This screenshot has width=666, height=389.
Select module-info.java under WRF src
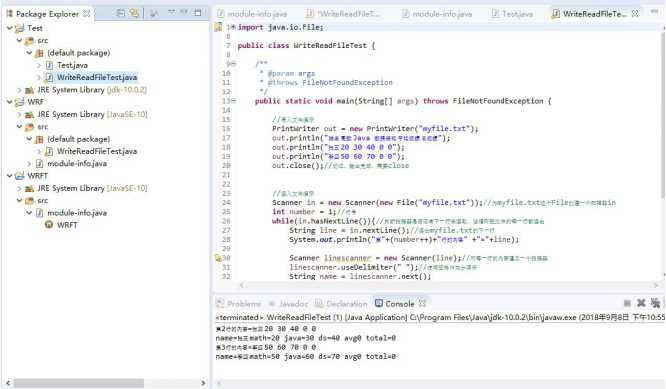77,163
